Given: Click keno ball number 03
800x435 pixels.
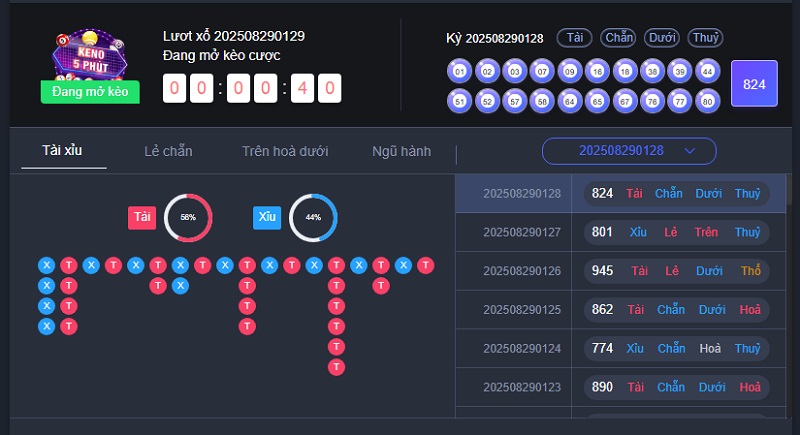Looking at the screenshot, I should pos(515,71).
